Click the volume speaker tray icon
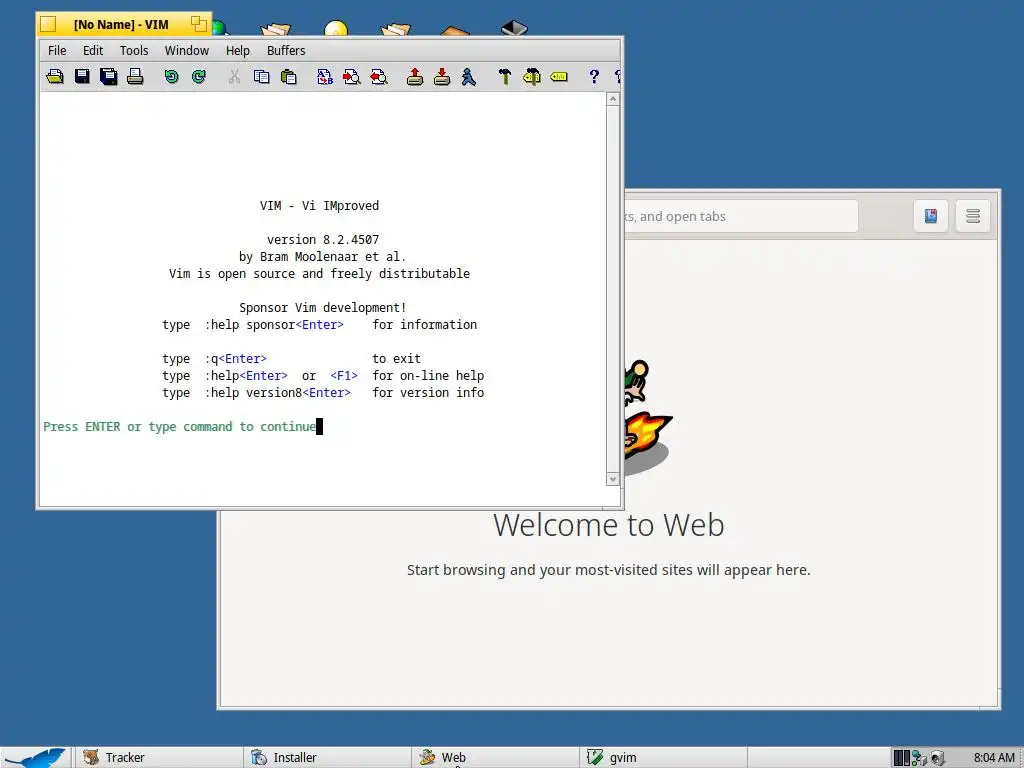 coord(937,758)
